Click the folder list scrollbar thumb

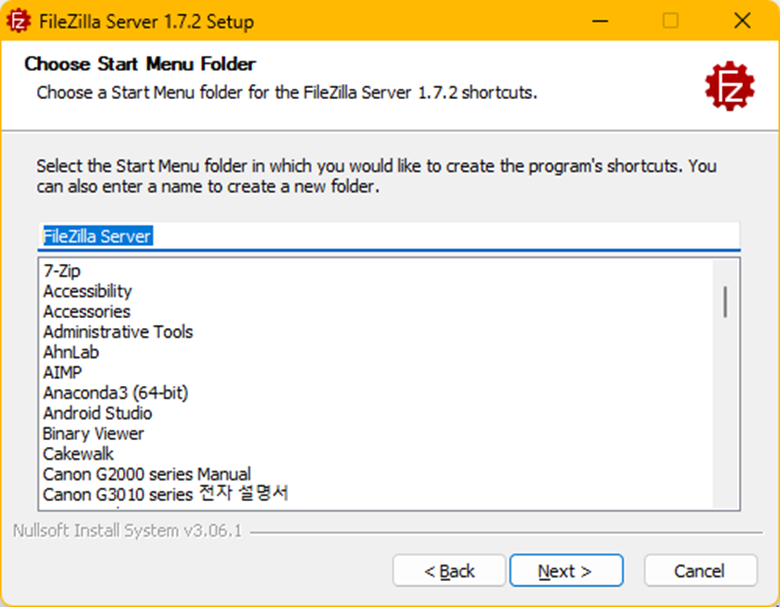pyautogui.click(x=725, y=302)
